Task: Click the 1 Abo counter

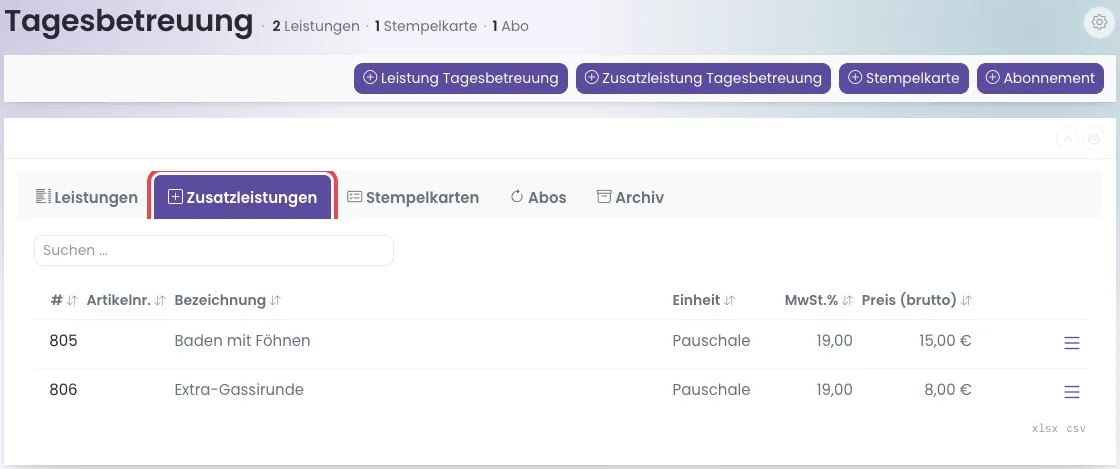Action: (510, 26)
